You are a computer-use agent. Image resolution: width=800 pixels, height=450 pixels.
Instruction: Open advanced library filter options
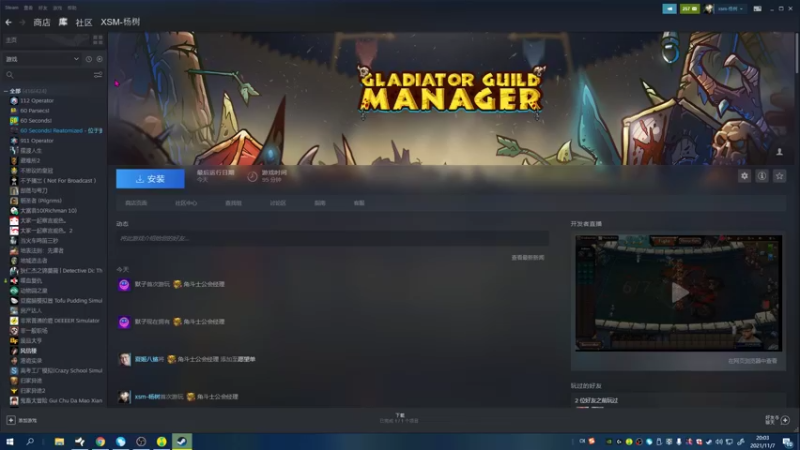click(x=98, y=75)
